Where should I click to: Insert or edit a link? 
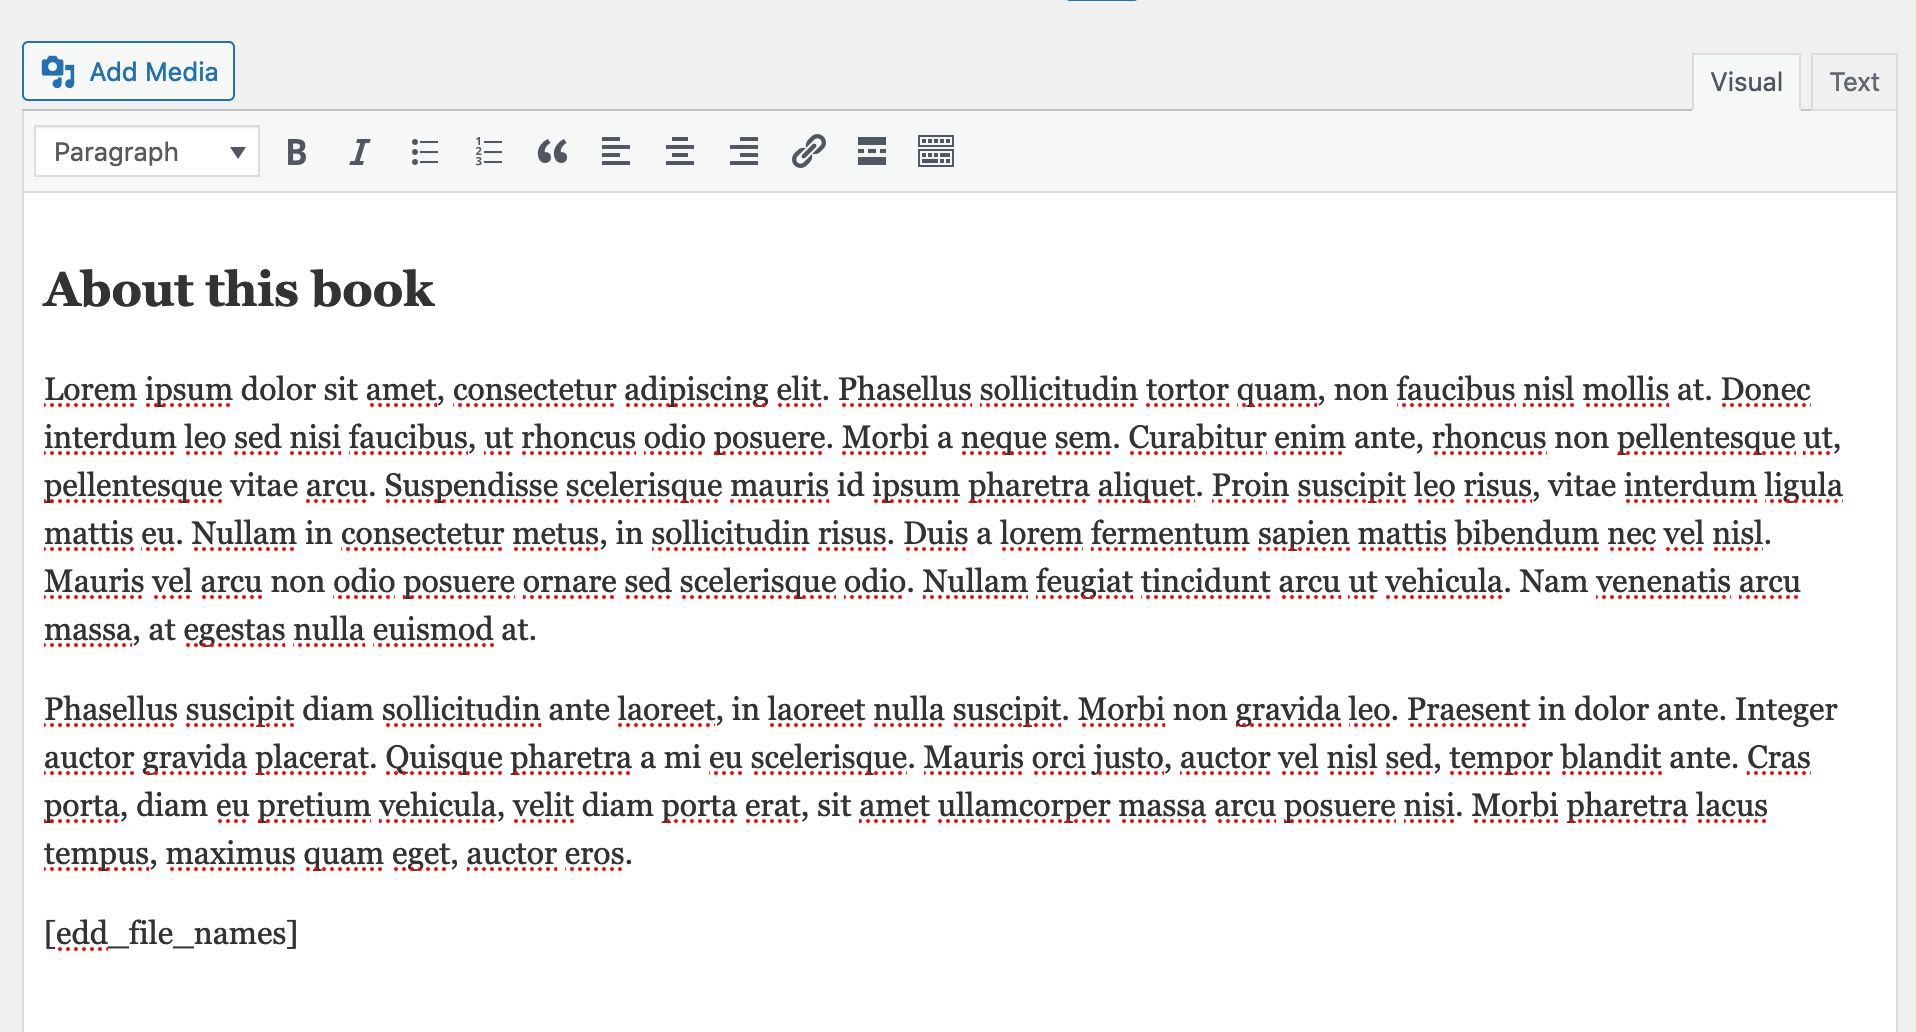click(808, 152)
